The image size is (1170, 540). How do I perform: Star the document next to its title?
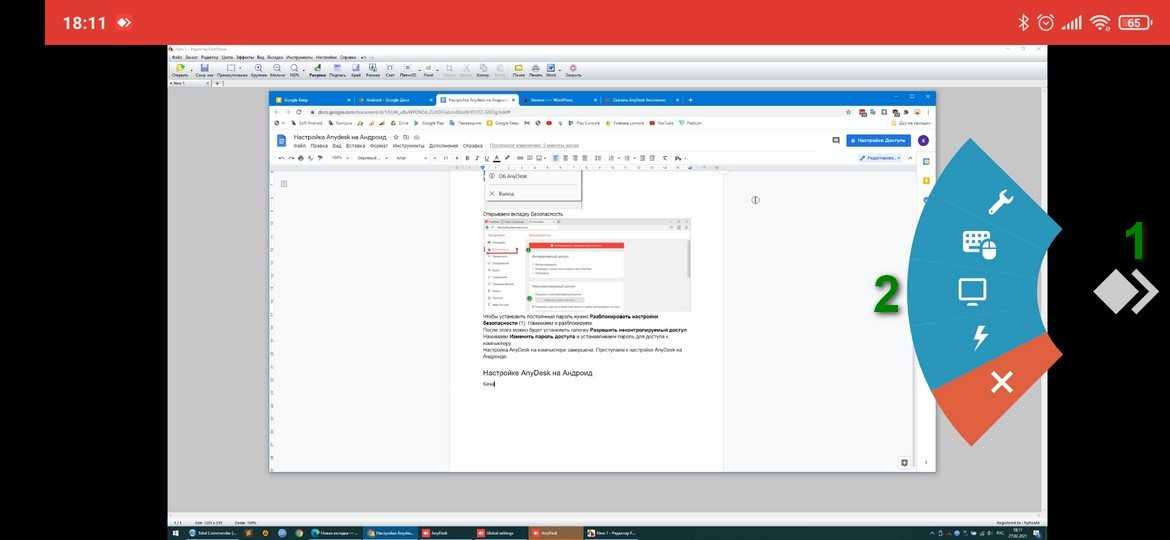(x=396, y=136)
